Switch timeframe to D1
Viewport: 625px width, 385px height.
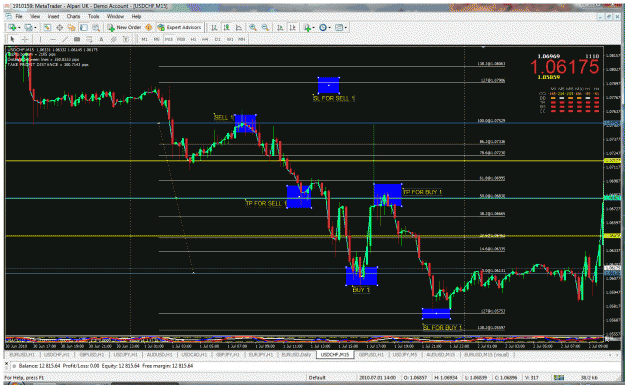coord(218,39)
